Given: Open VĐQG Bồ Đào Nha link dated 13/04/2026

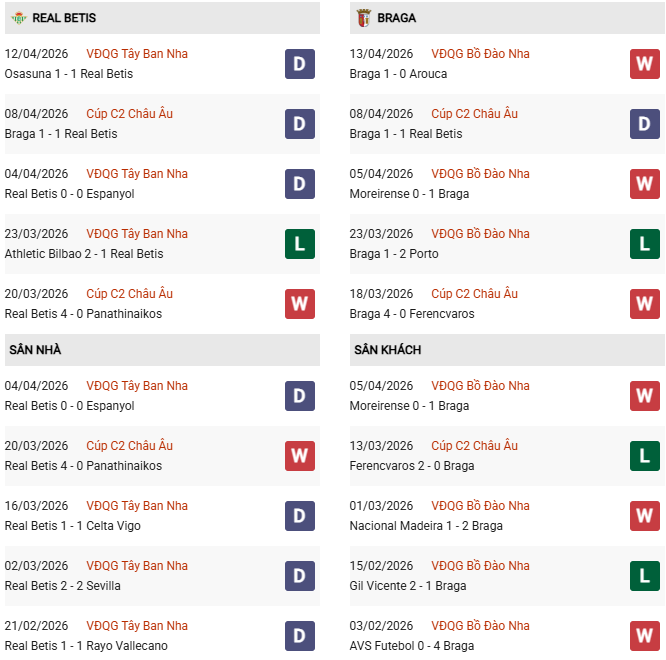Looking at the screenshot, I should coord(480,54).
